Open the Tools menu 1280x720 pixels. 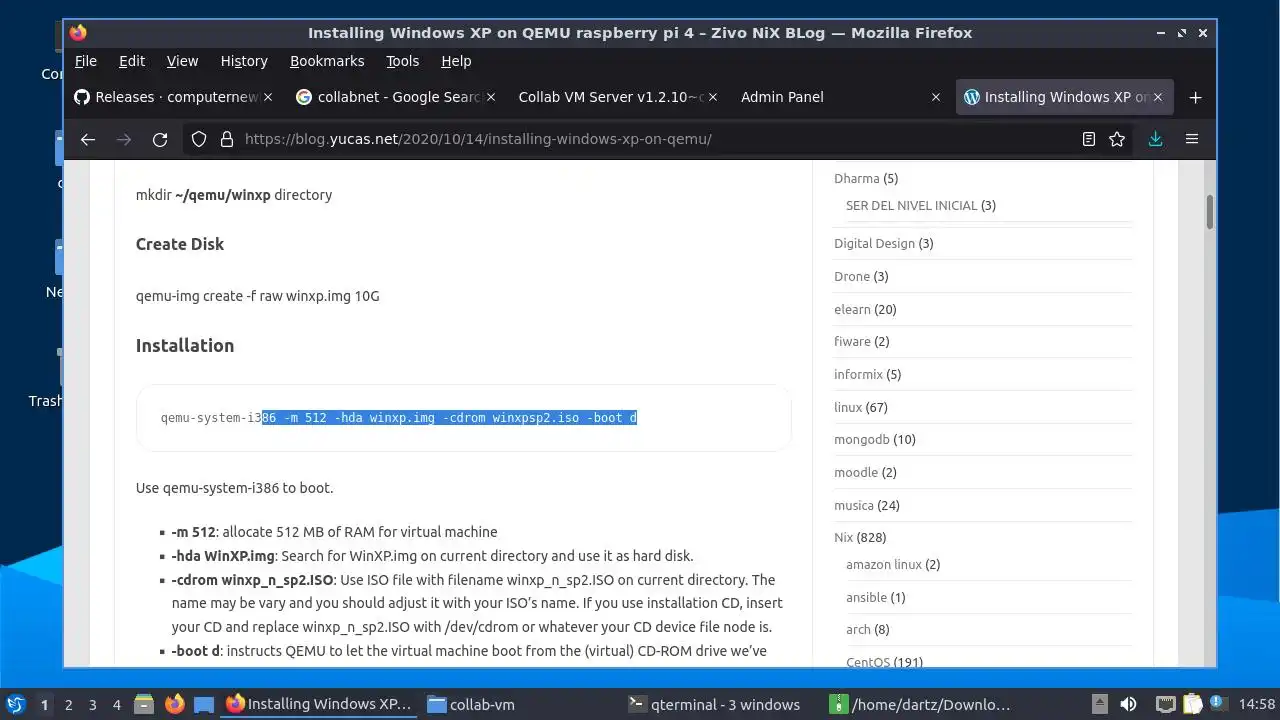pos(403,61)
